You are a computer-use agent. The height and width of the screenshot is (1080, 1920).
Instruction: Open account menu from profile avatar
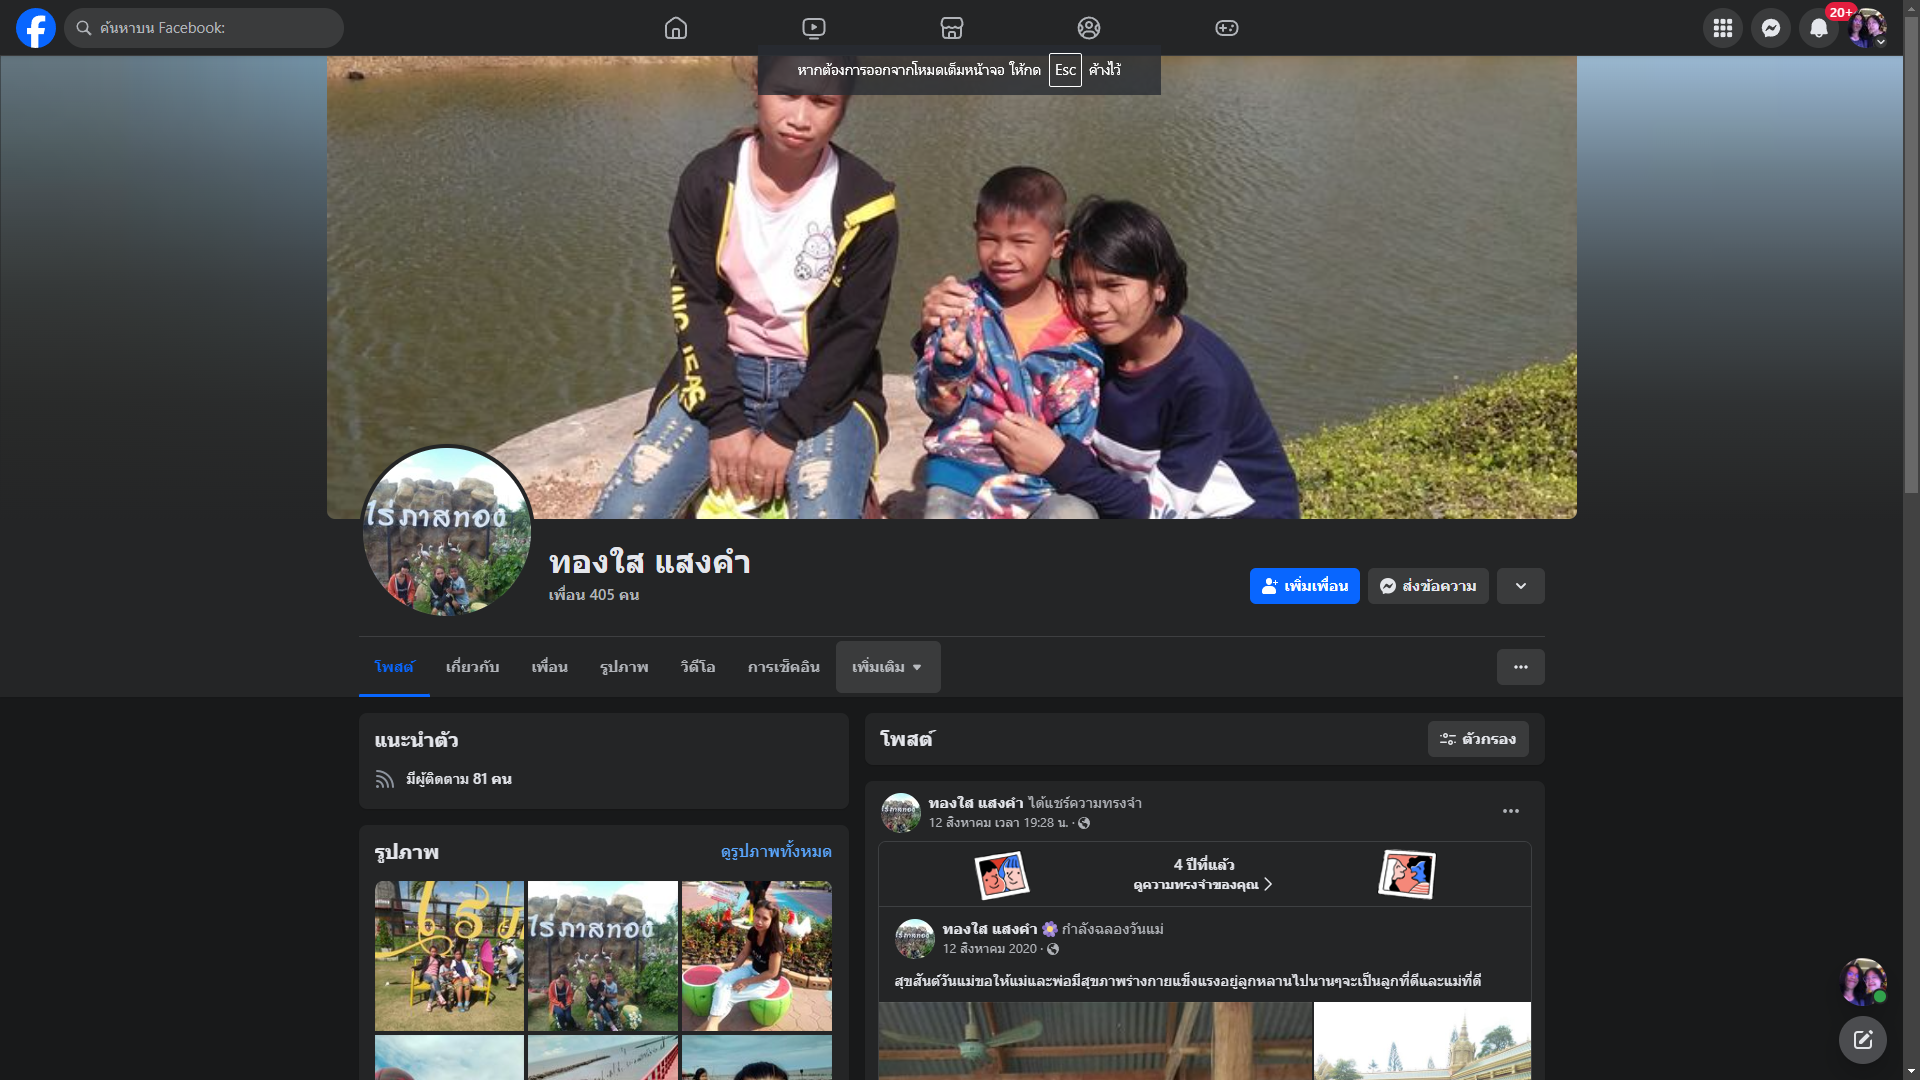pos(1866,28)
